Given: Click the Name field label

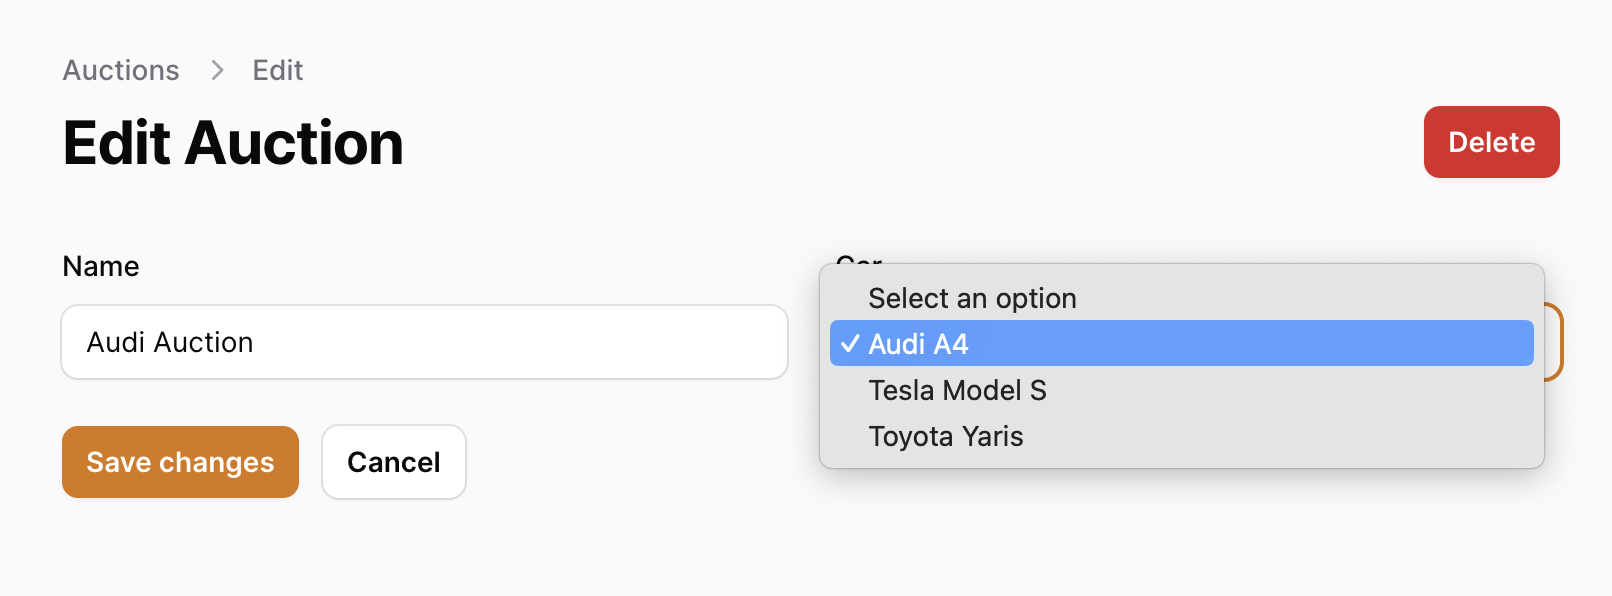Looking at the screenshot, I should pyautogui.click(x=101, y=266).
